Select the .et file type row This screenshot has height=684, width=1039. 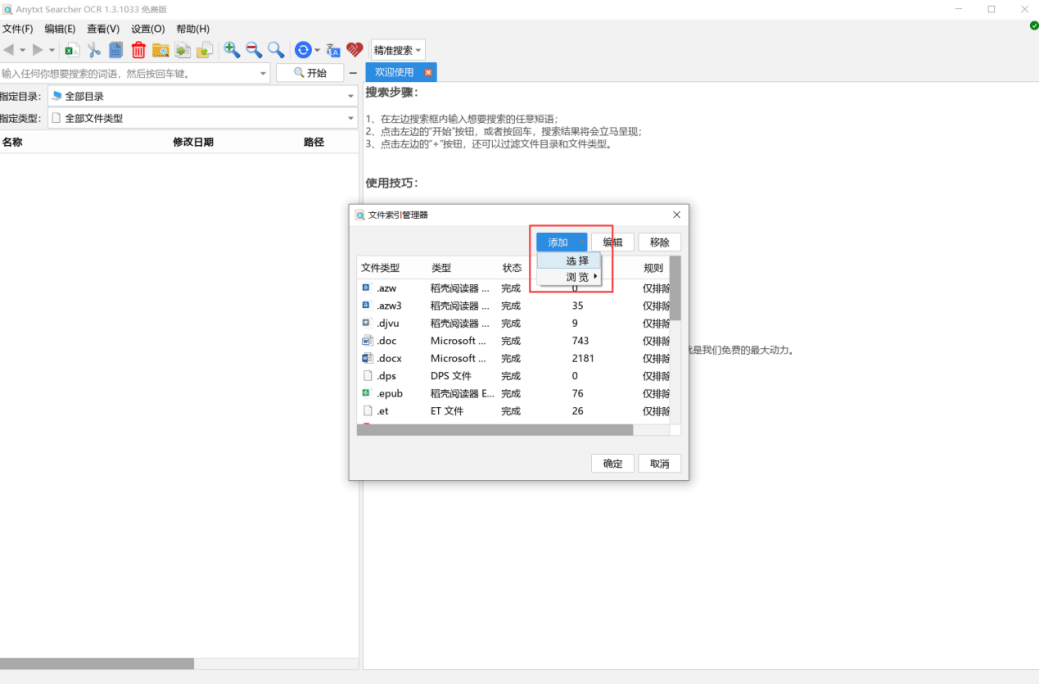coord(514,411)
